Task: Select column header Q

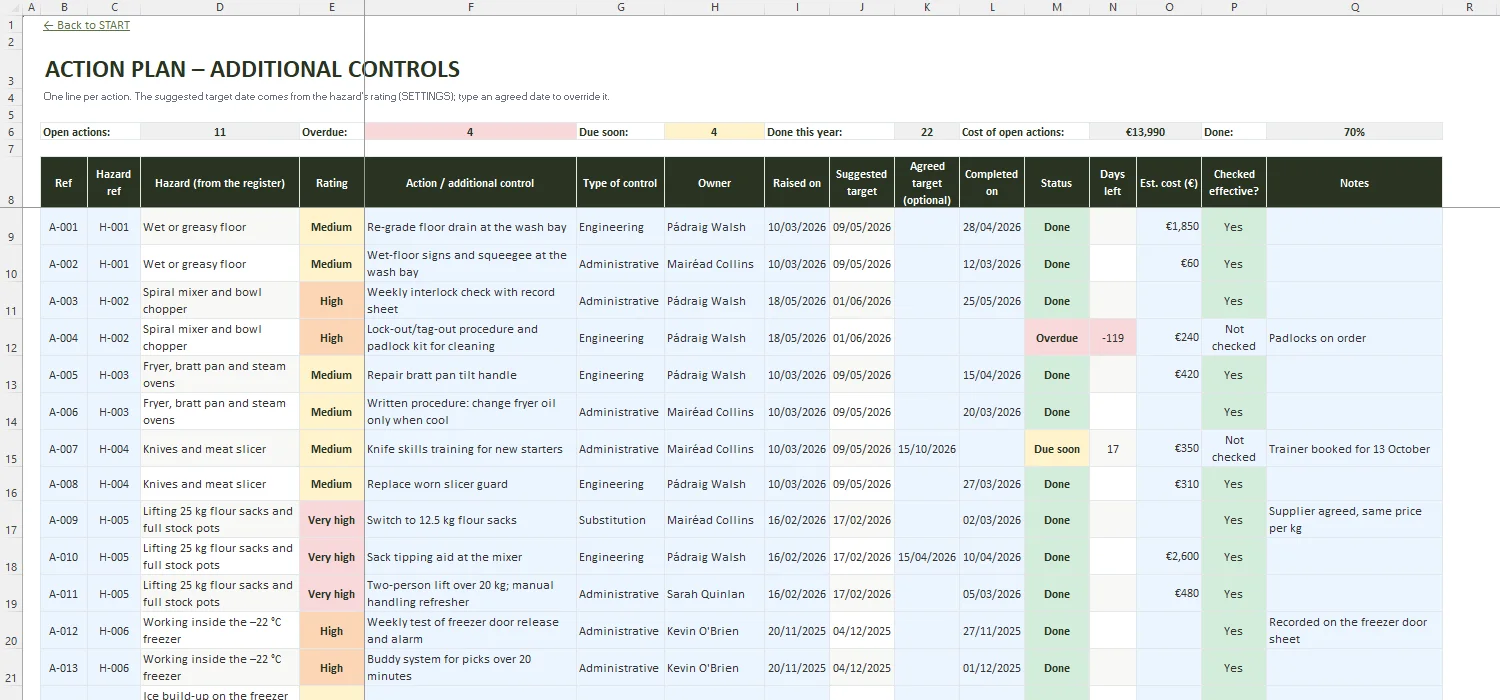Action: click(1354, 7)
